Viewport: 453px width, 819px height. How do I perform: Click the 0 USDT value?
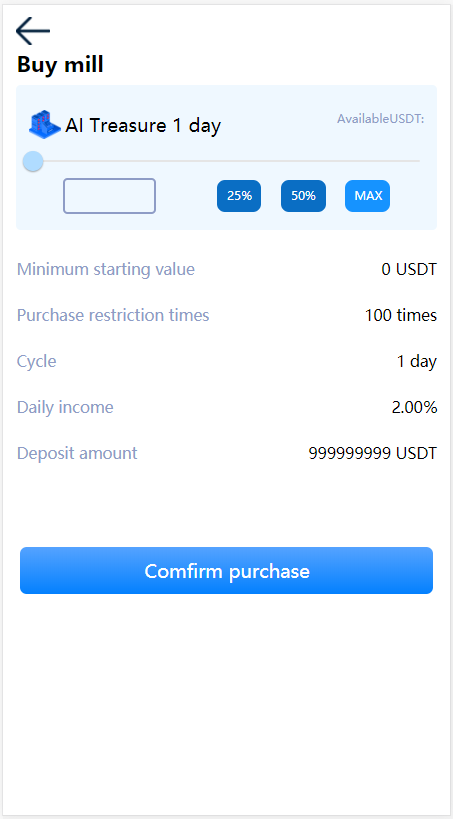click(x=409, y=270)
